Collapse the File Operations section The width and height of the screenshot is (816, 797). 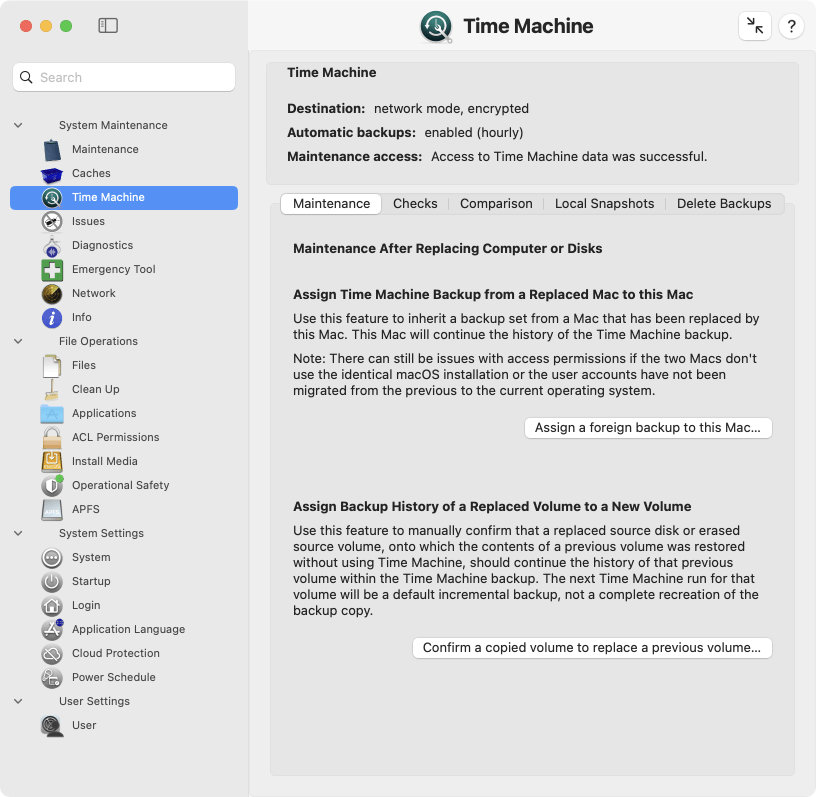[x=18, y=341]
